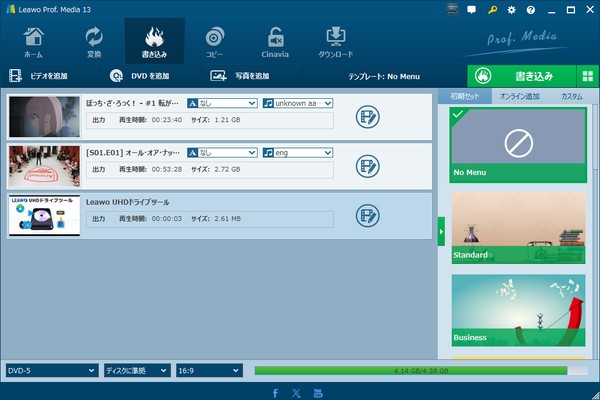Click the graphics card acceleration icon

coord(452,10)
